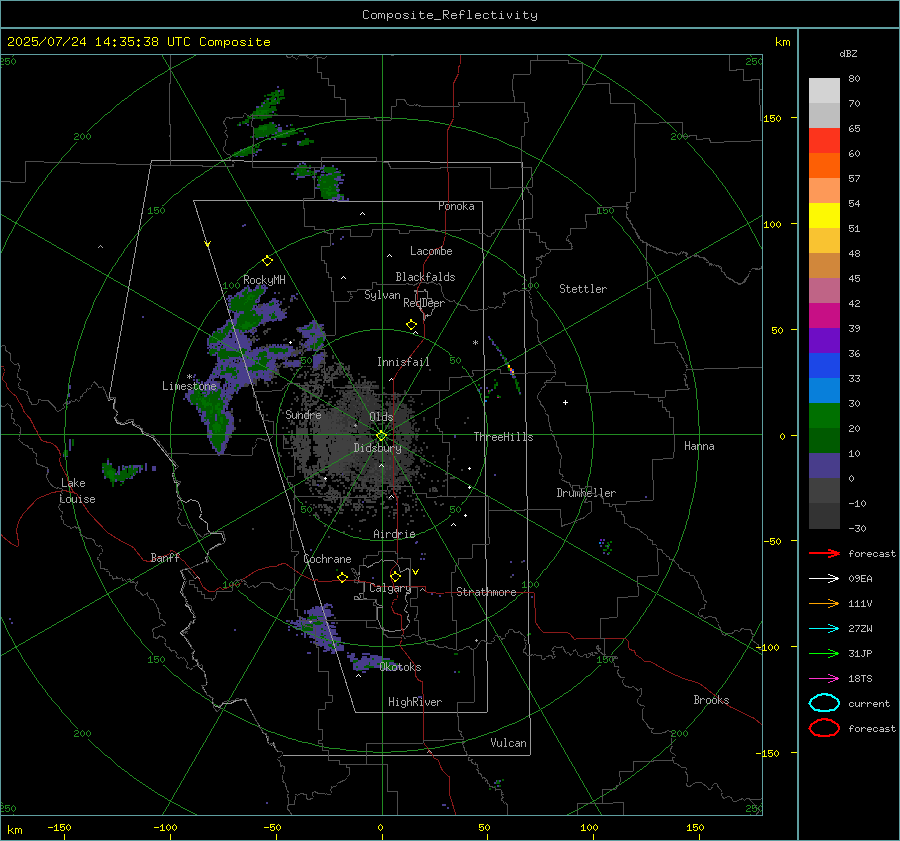Click the Limestone map label
The width and height of the screenshot is (900, 841).
tap(189, 386)
